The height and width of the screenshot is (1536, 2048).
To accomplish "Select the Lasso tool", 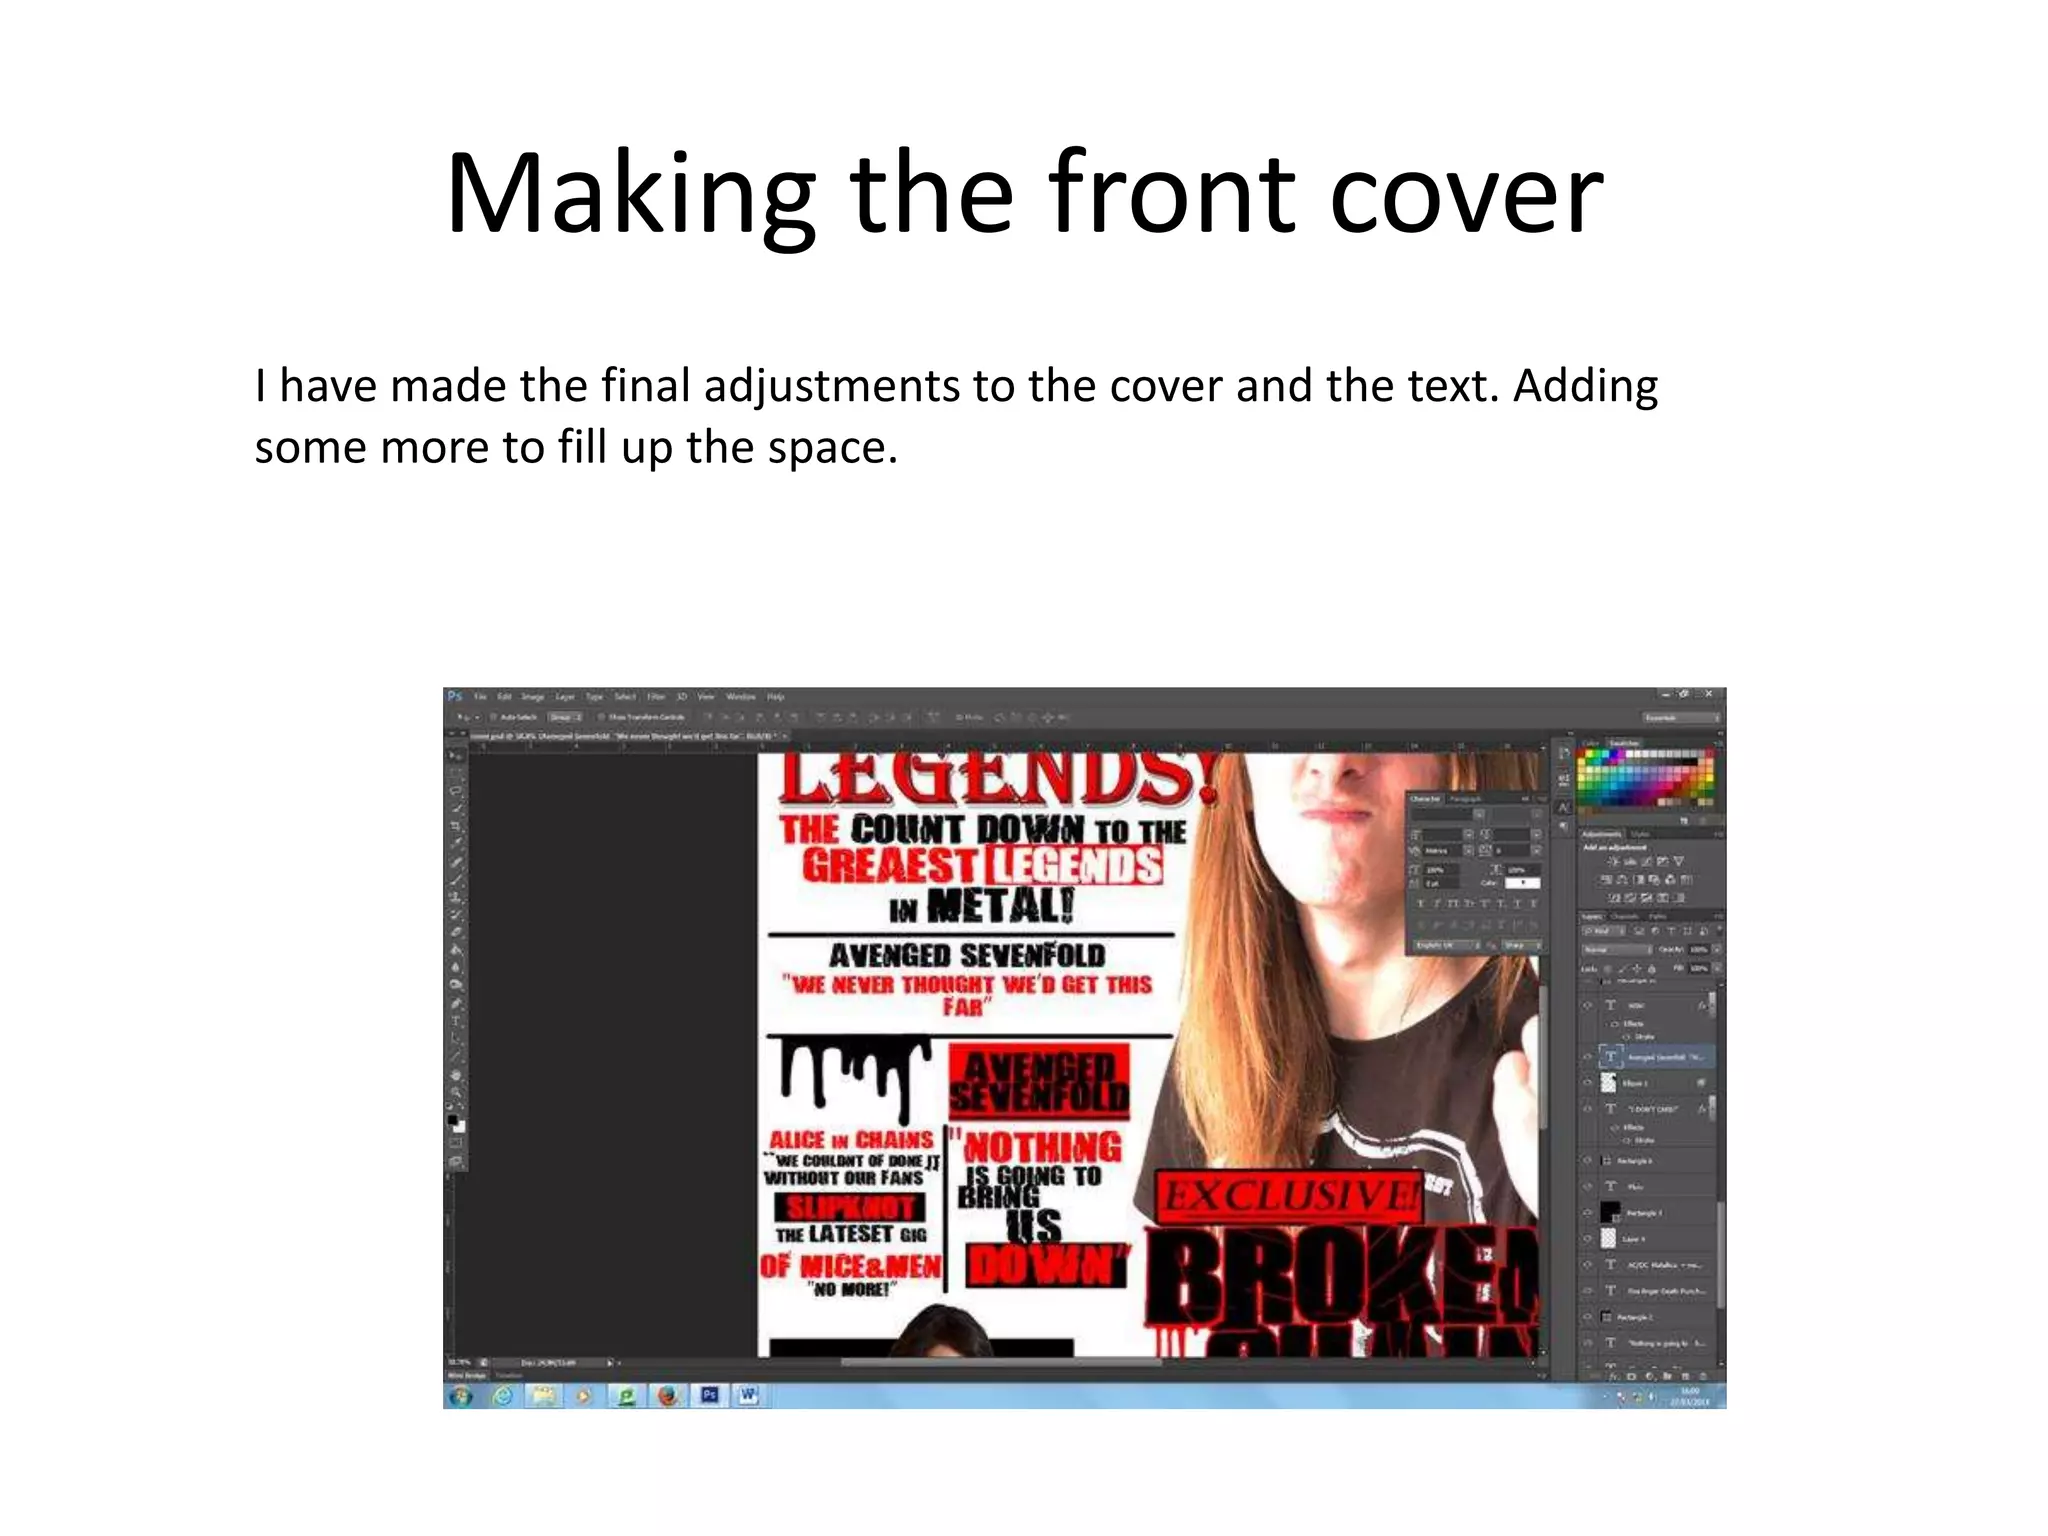I will click(x=456, y=791).
